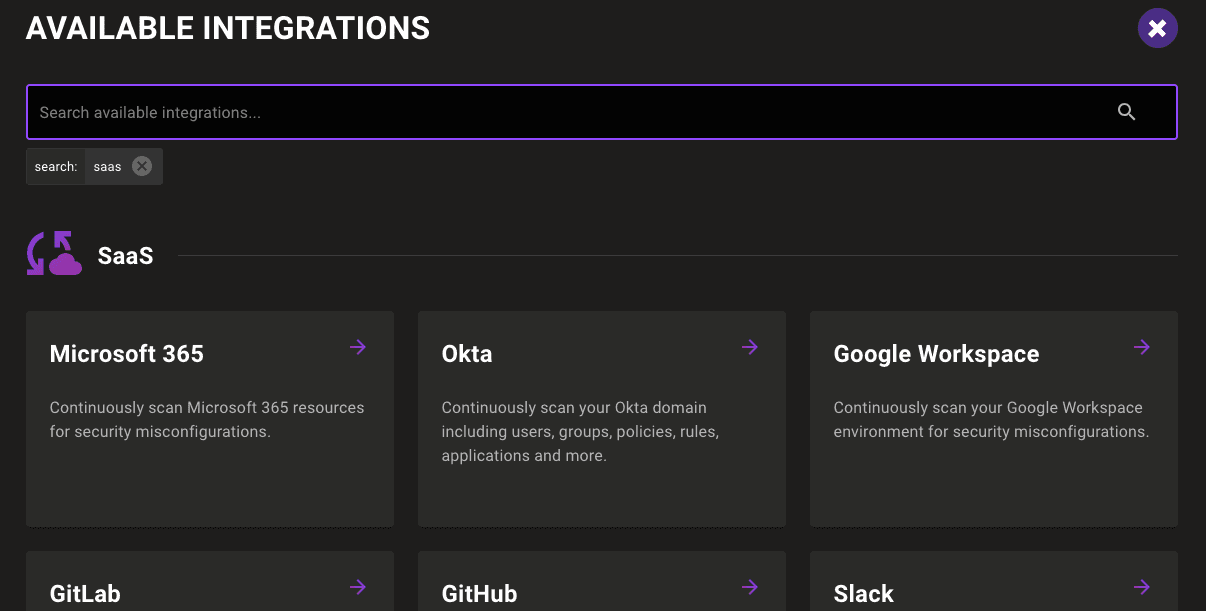Open the Okta integration card
The image size is (1206, 611).
602,418
